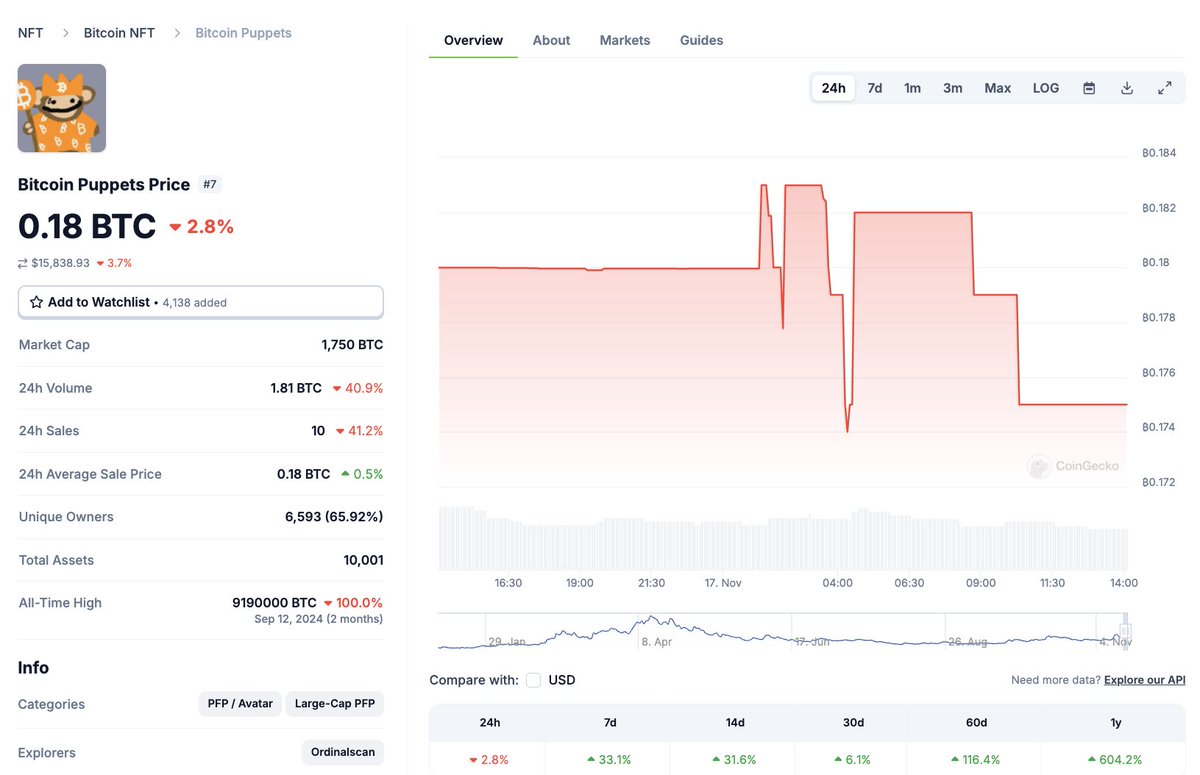Click the 33.1% seven-day change cell
This screenshot has width=1200, height=775.
610,759
